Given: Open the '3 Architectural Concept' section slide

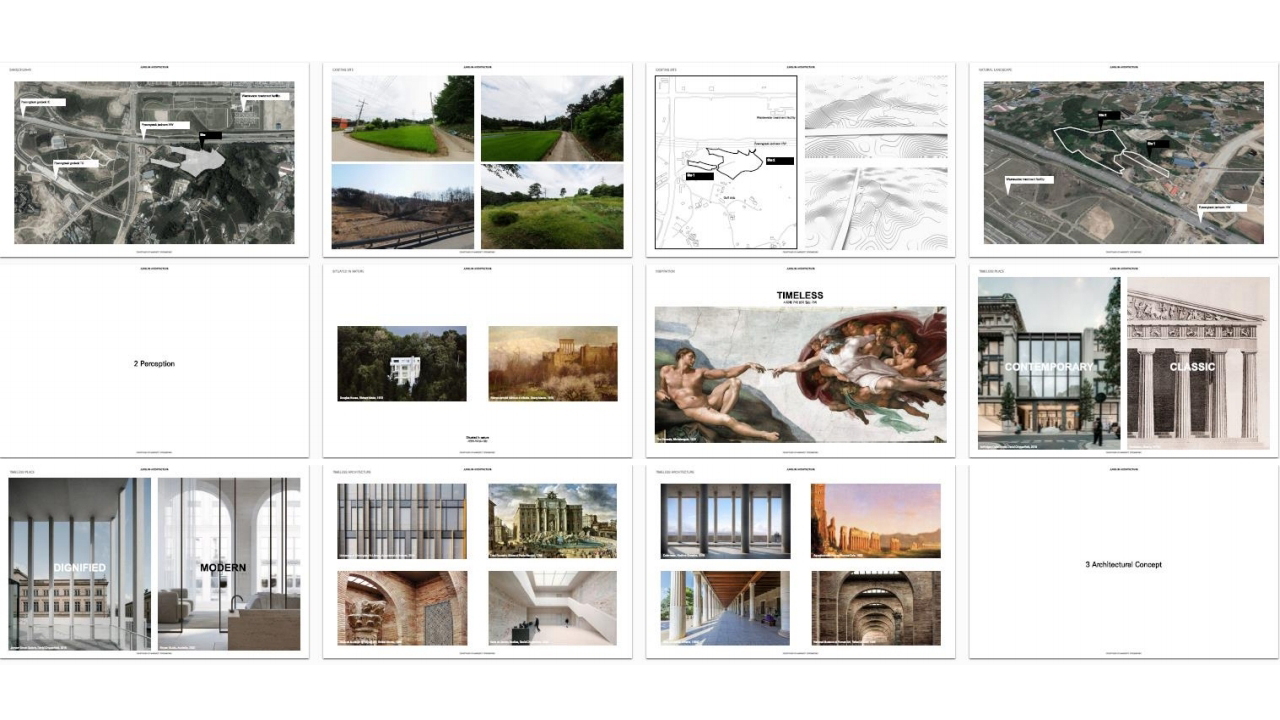Looking at the screenshot, I should click(x=1125, y=561).
